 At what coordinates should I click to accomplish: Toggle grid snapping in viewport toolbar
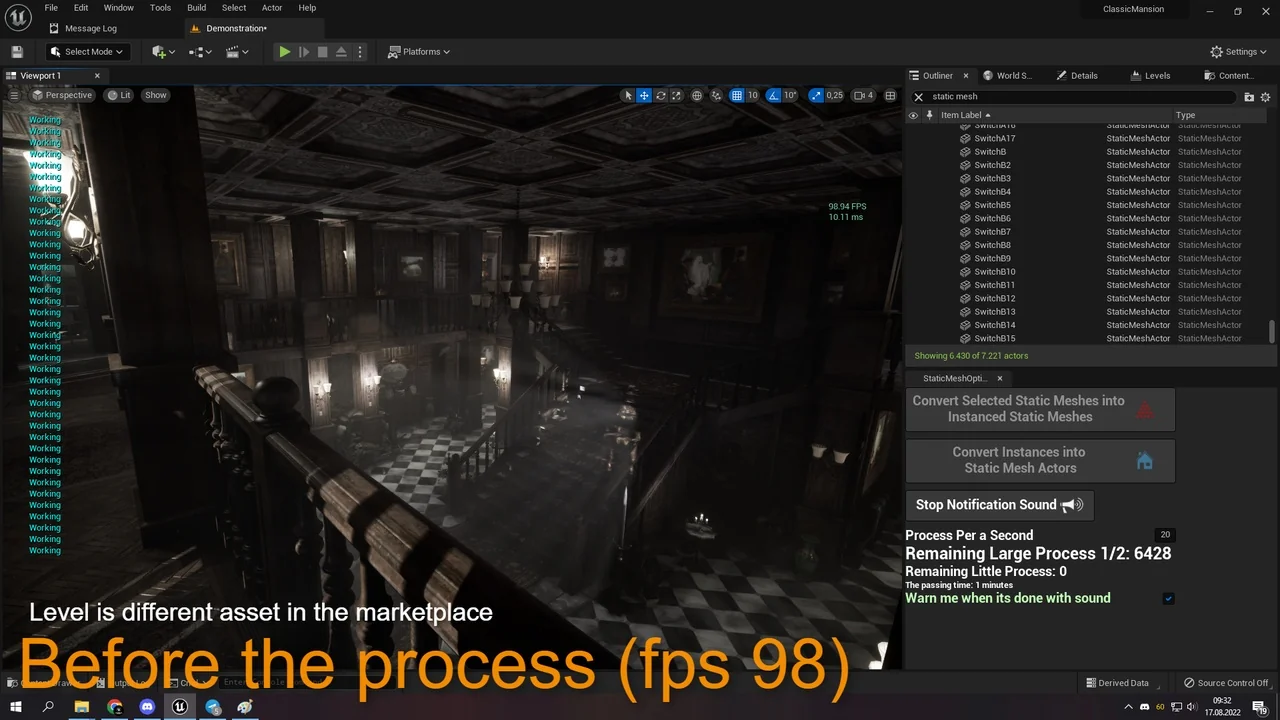pyautogui.click(x=737, y=95)
